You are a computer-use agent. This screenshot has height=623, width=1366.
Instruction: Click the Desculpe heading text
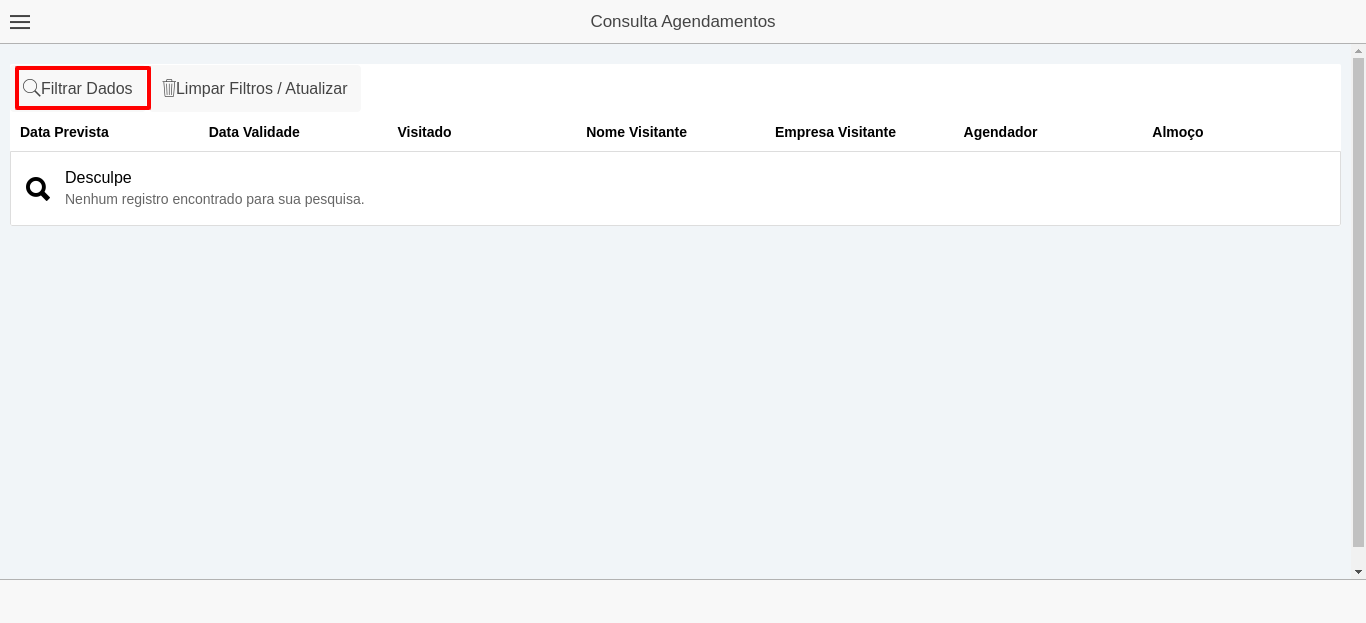pyautogui.click(x=98, y=178)
